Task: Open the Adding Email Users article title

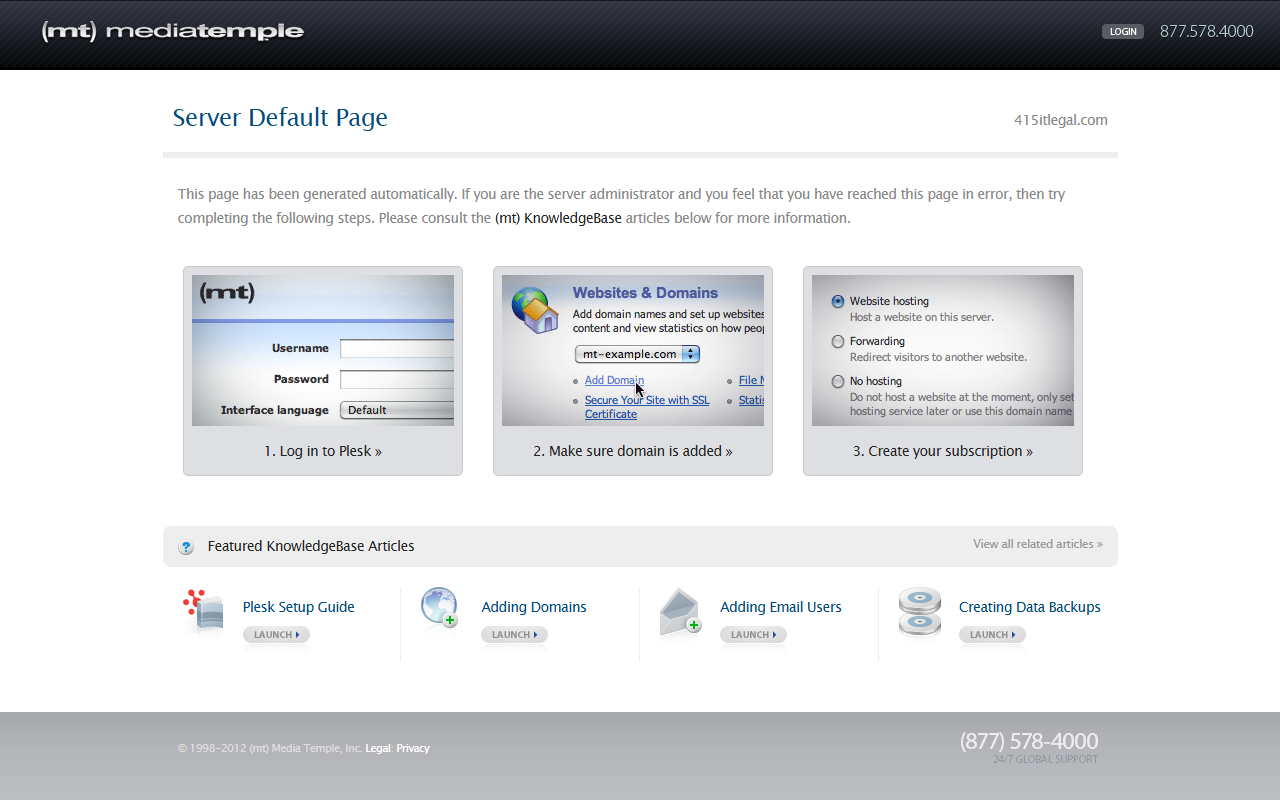Action: pyautogui.click(x=781, y=607)
